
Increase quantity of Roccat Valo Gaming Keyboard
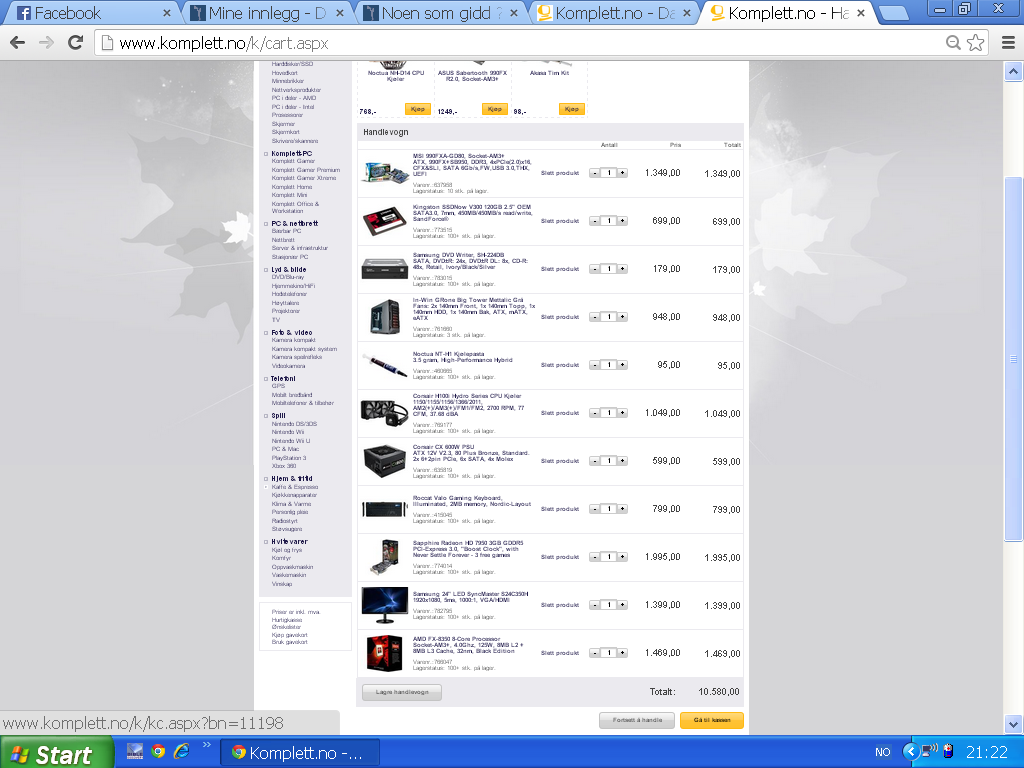pos(622,509)
